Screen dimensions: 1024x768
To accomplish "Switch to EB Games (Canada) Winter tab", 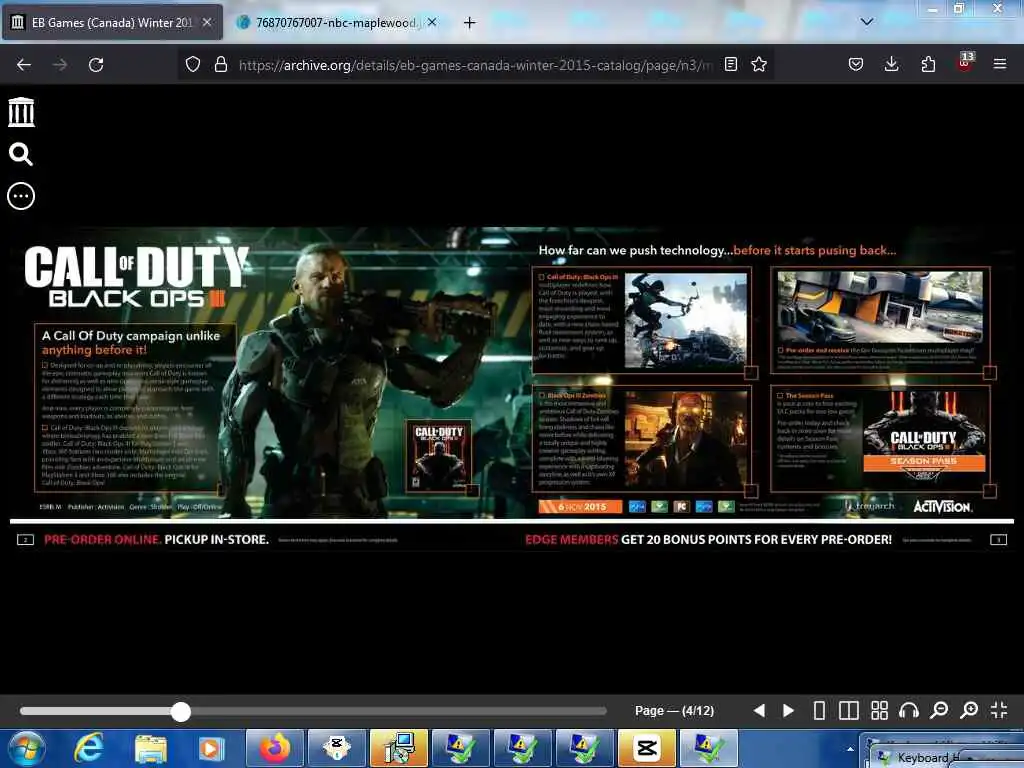I will [x=111, y=23].
